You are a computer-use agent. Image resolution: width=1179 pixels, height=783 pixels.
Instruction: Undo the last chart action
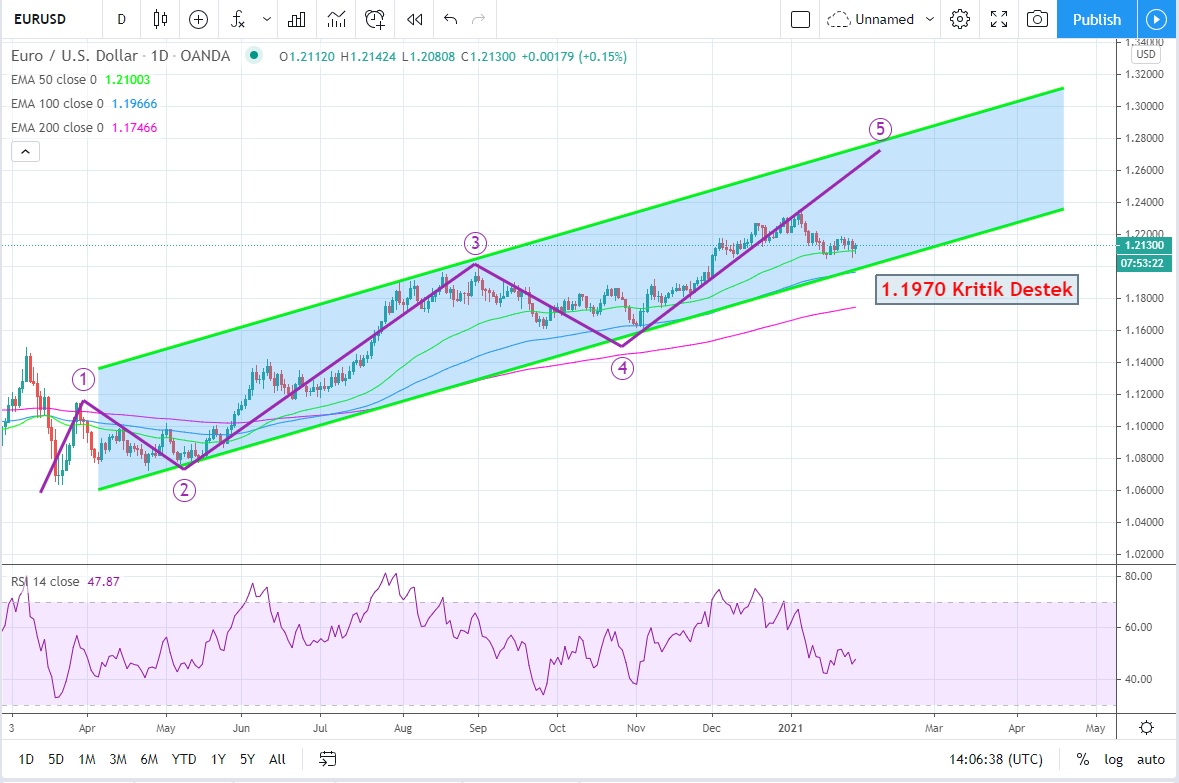click(450, 19)
